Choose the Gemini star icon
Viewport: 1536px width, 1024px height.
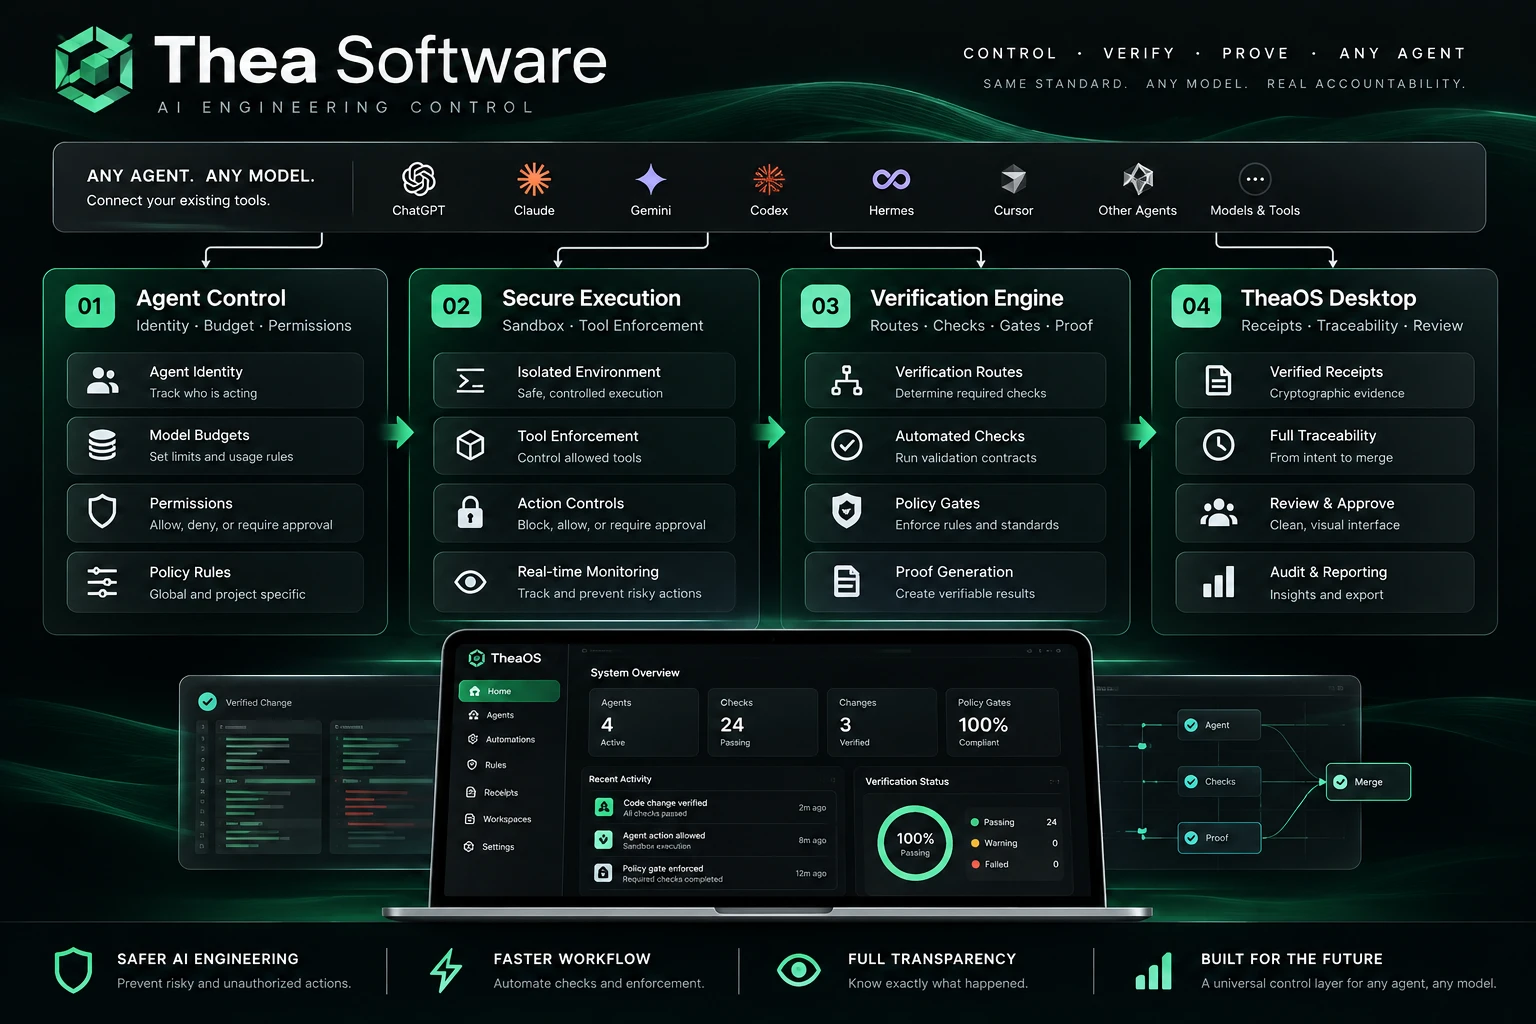pos(651,179)
